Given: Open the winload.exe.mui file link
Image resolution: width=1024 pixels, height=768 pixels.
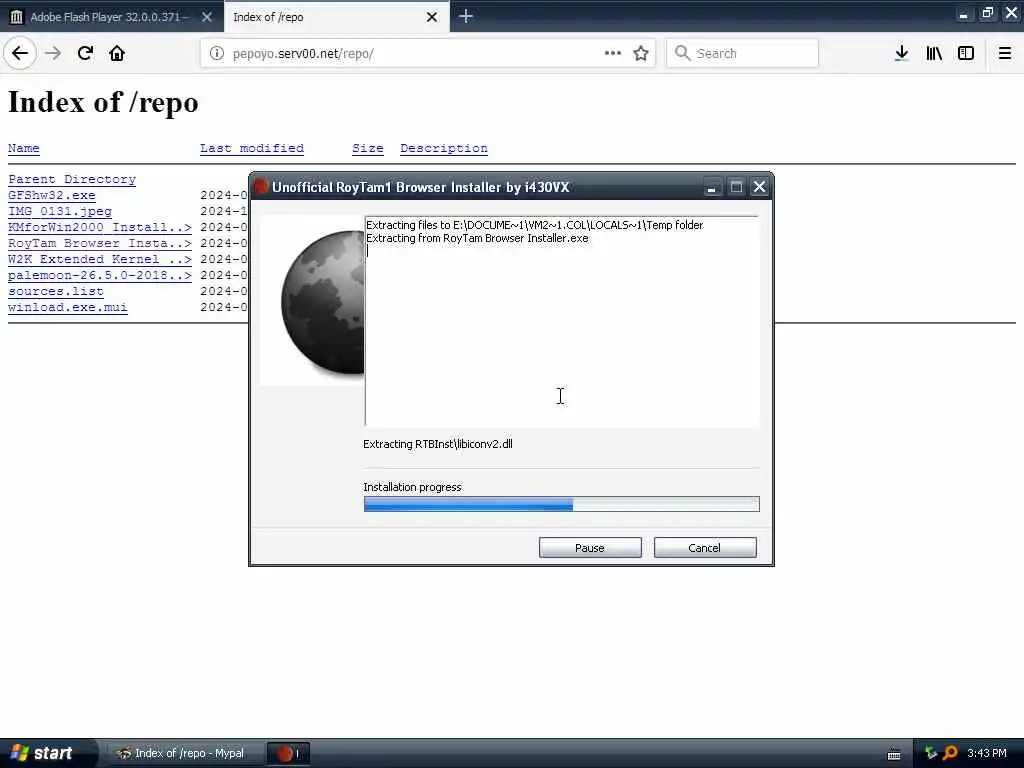Looking at the screenshot, I should pos(67,307).
